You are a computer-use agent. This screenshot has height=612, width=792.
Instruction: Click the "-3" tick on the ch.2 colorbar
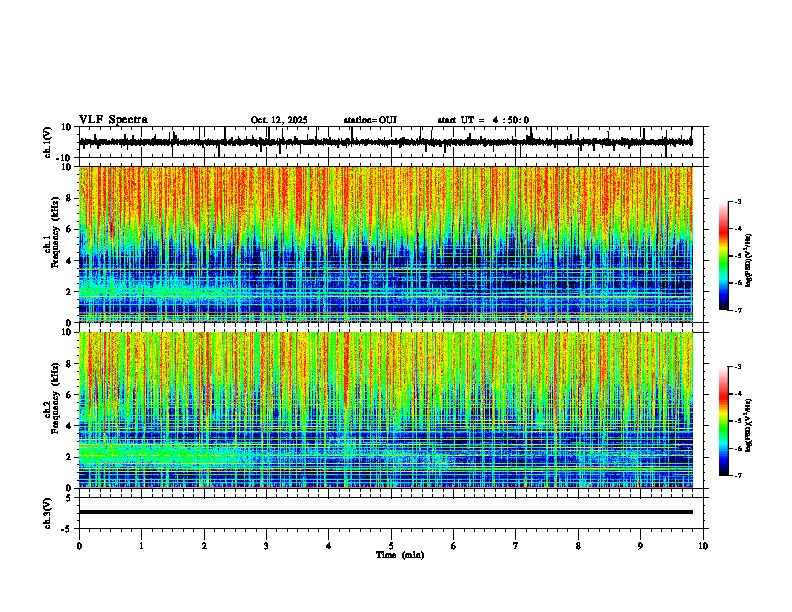737,367
